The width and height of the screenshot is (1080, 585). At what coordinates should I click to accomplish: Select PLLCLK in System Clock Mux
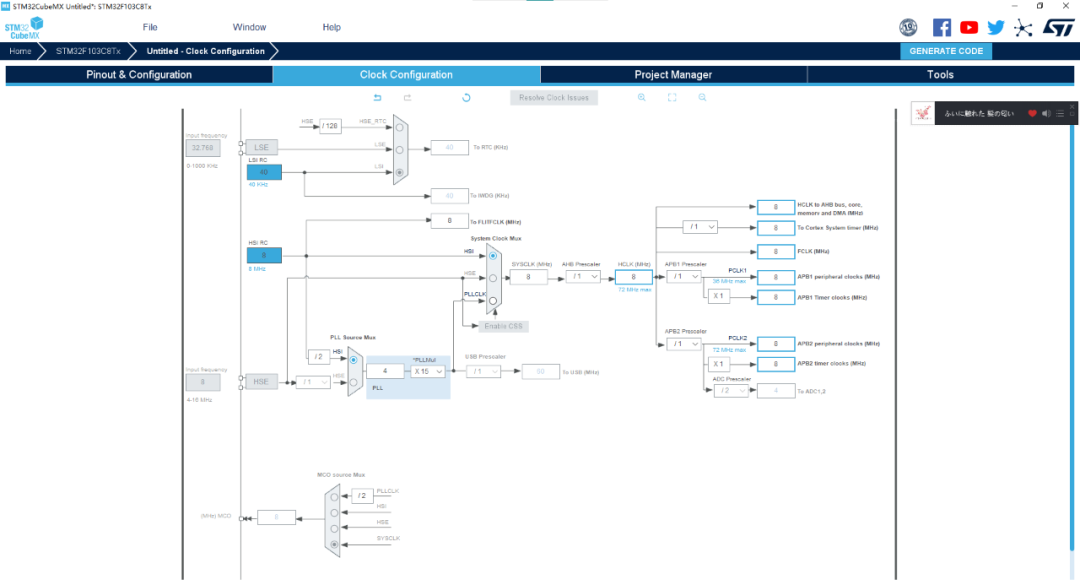coord(492,300)
